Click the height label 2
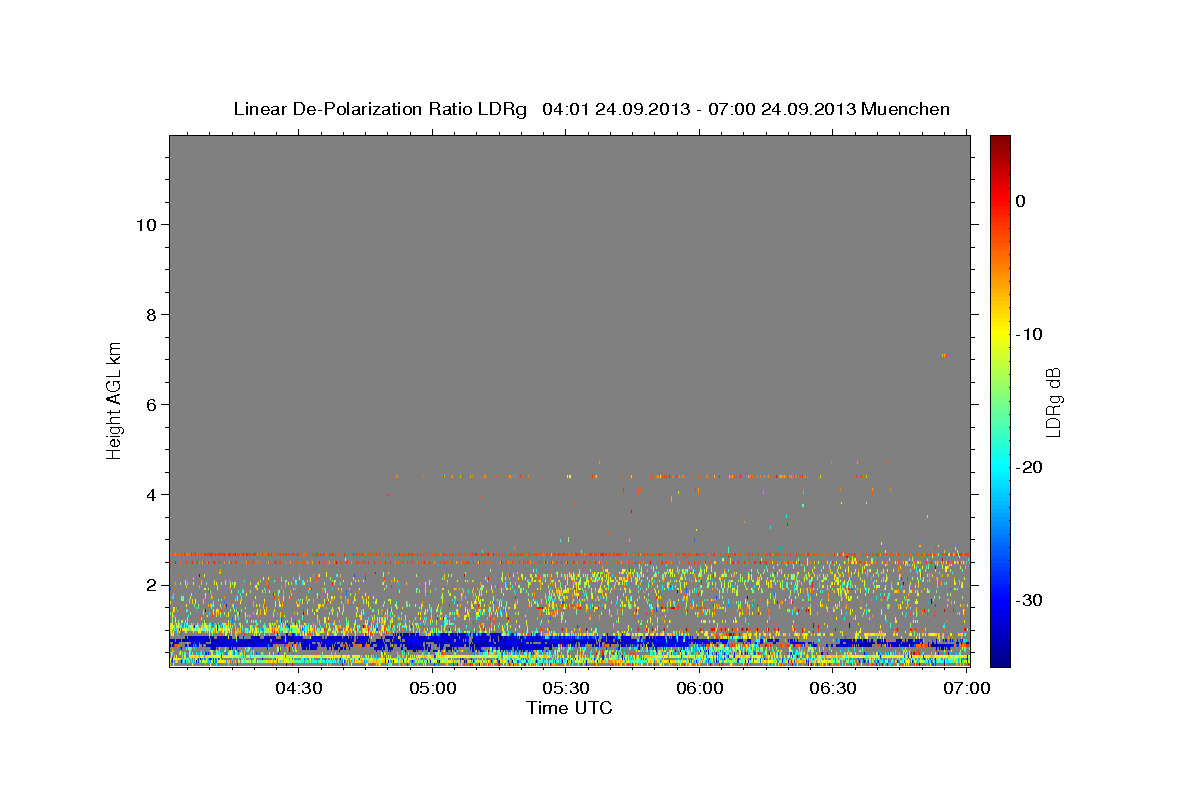This screenshot has height=800, width=1200. (151, 585)
